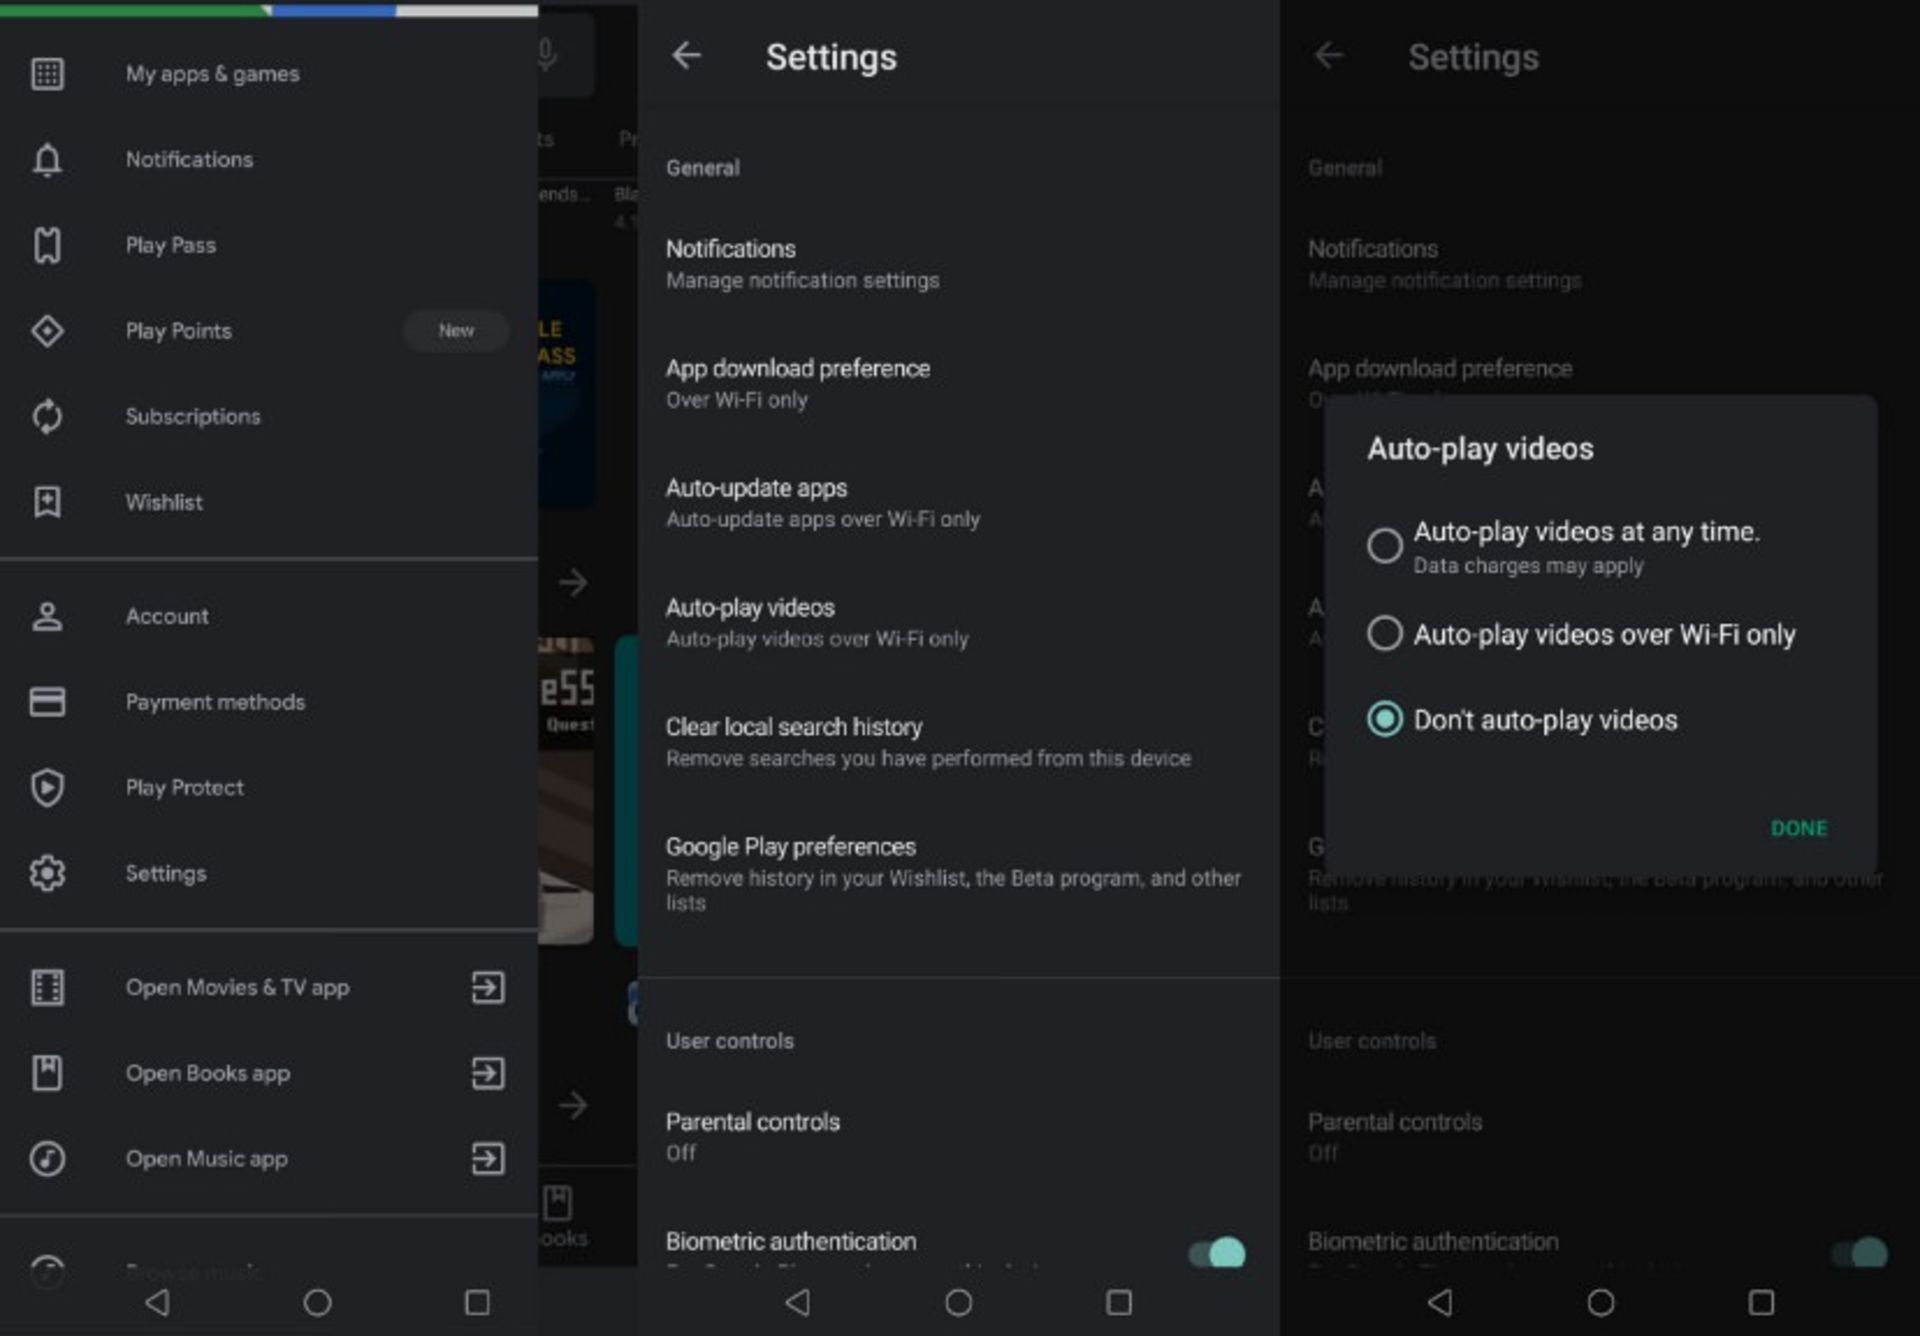Click the Play Pass ticket icon

(x=47, y=245)
